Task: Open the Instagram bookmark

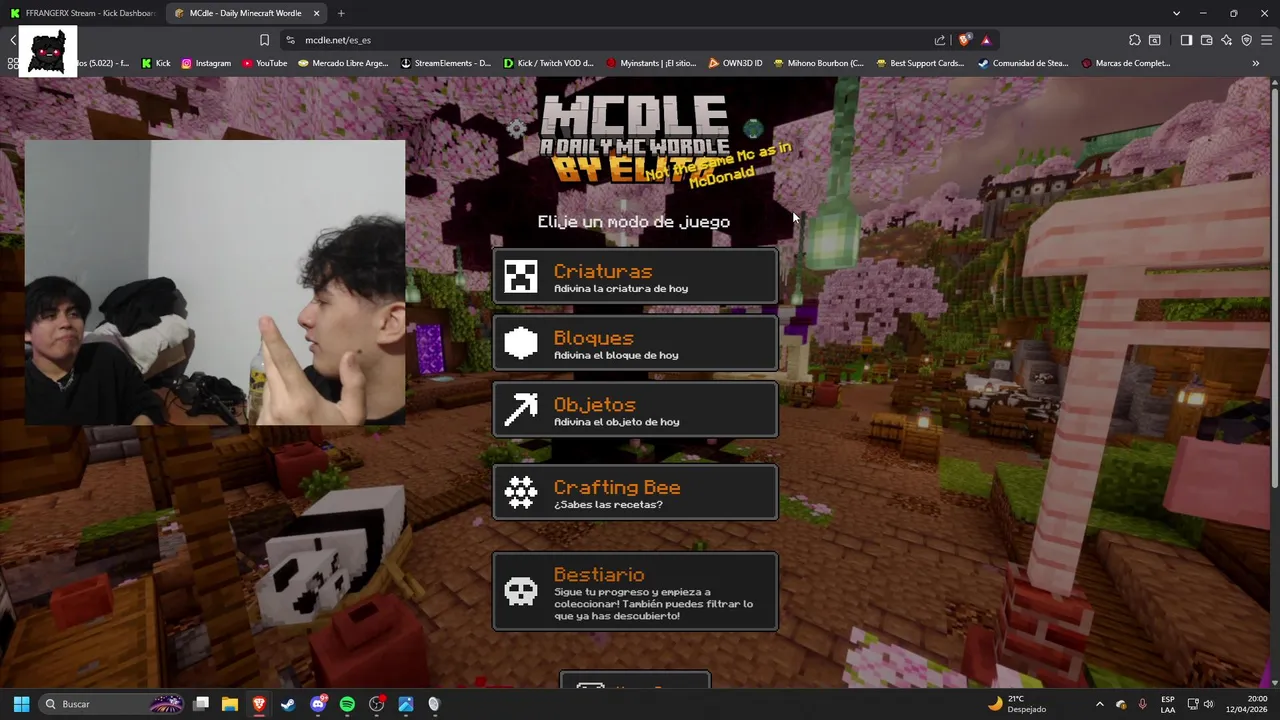Action: (206, 63)
